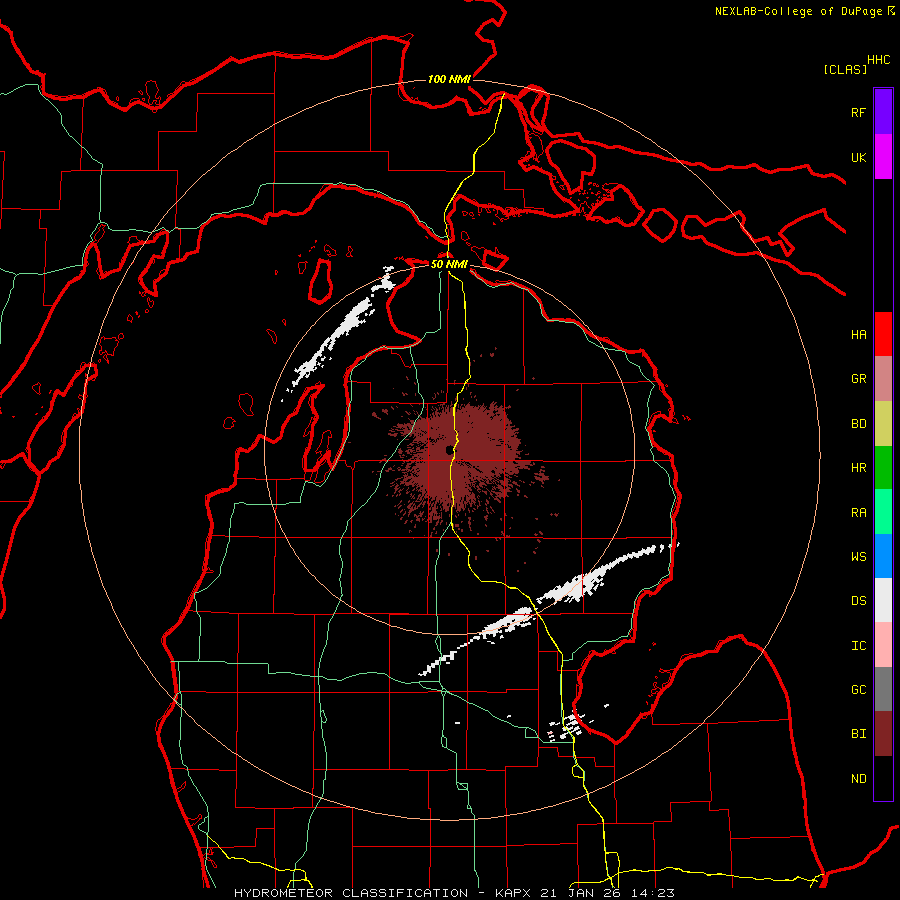Click the KAPX station identifier
Screen dimensions: 900x900
(514, 893)
